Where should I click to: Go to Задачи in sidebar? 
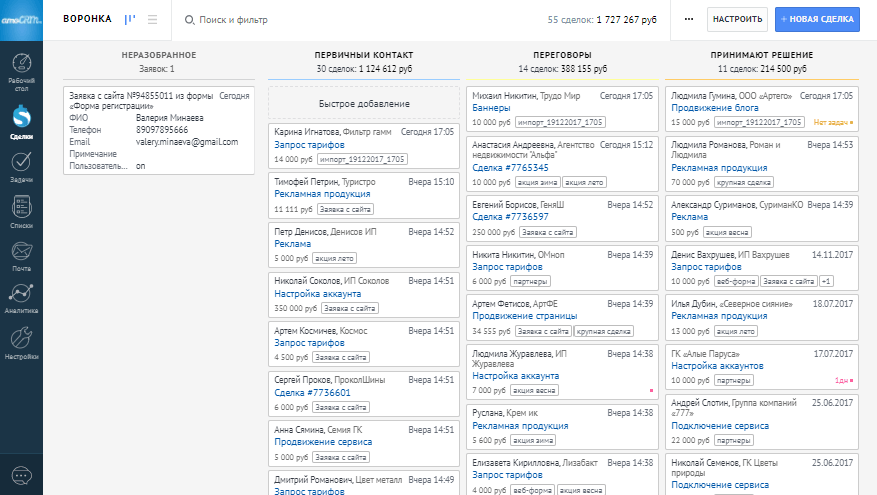click(x=21, y=167)
